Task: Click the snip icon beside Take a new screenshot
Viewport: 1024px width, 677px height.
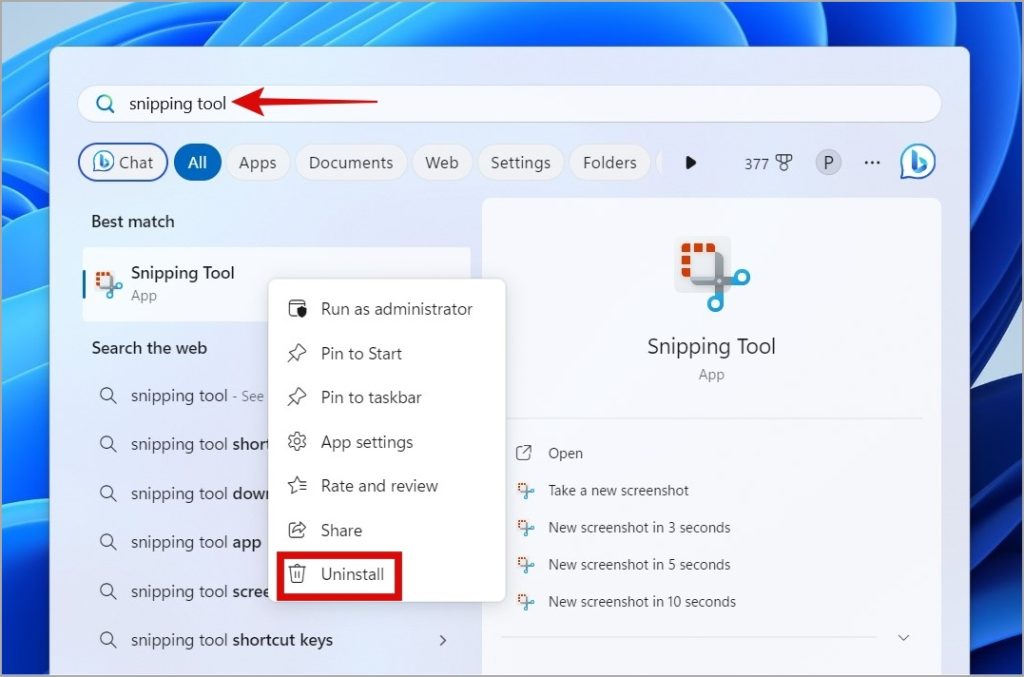Action: 525,490
